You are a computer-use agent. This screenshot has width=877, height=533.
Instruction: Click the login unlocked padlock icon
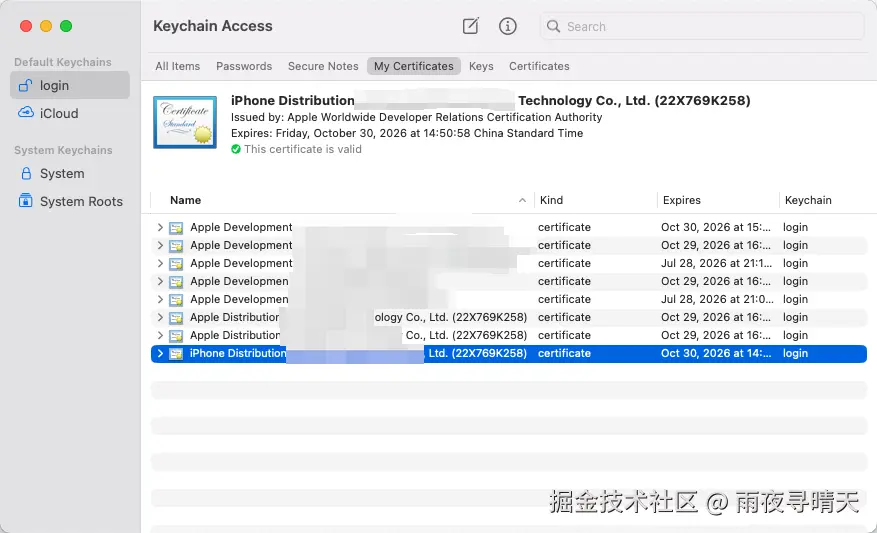click(25, 85)
